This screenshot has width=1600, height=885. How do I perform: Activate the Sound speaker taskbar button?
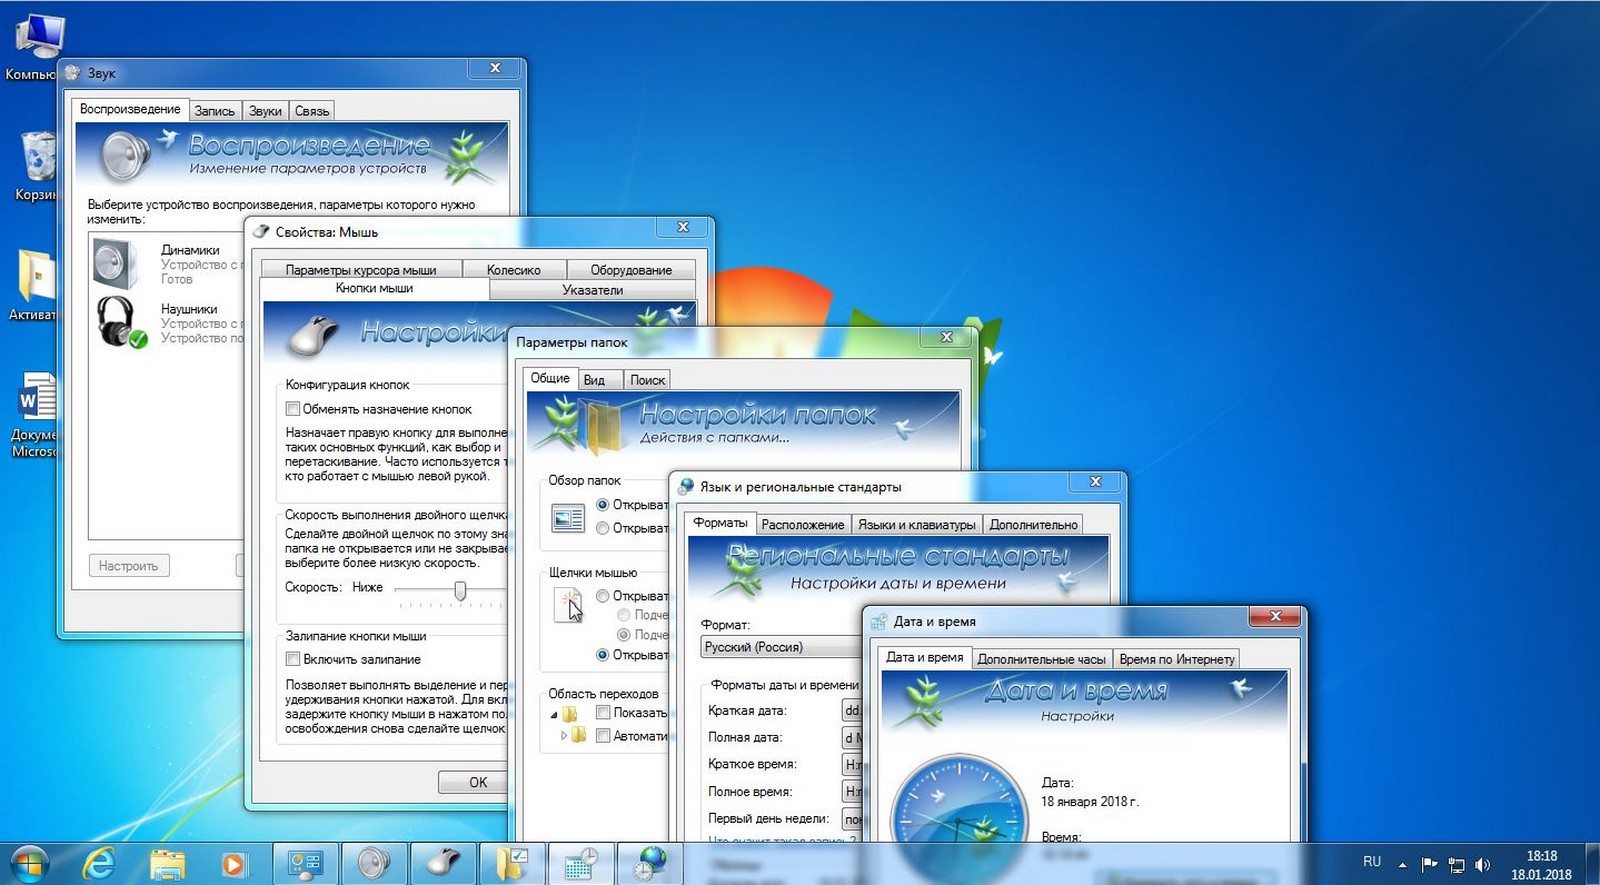(x=373, y=864)
